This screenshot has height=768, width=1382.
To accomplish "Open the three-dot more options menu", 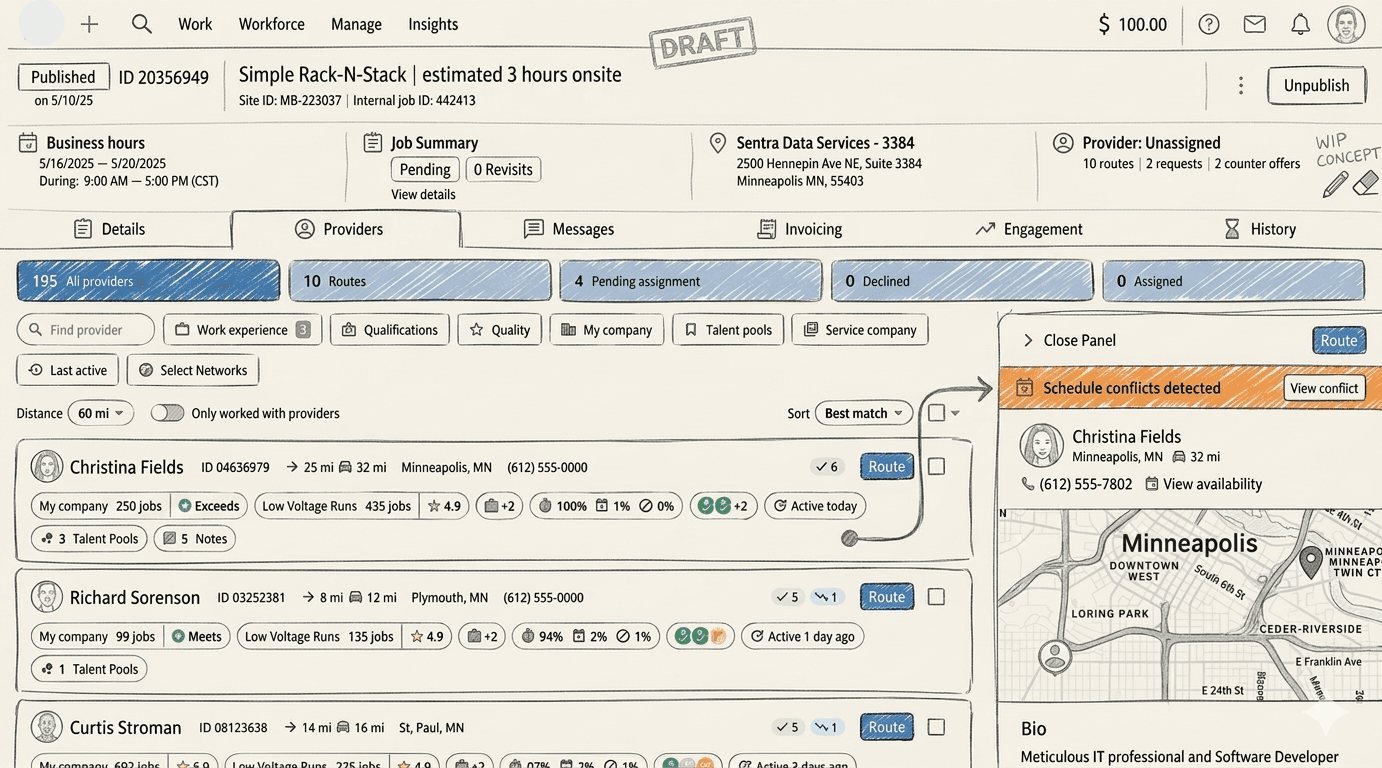I will pos(1241,85).
